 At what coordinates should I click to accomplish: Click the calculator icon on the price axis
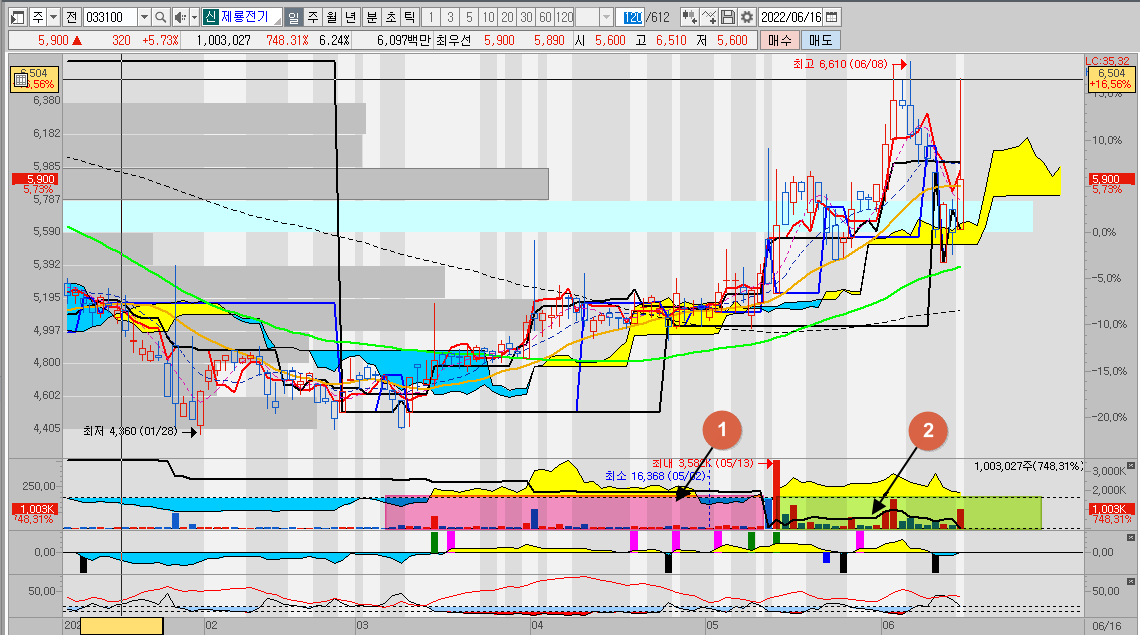point(20,79)
